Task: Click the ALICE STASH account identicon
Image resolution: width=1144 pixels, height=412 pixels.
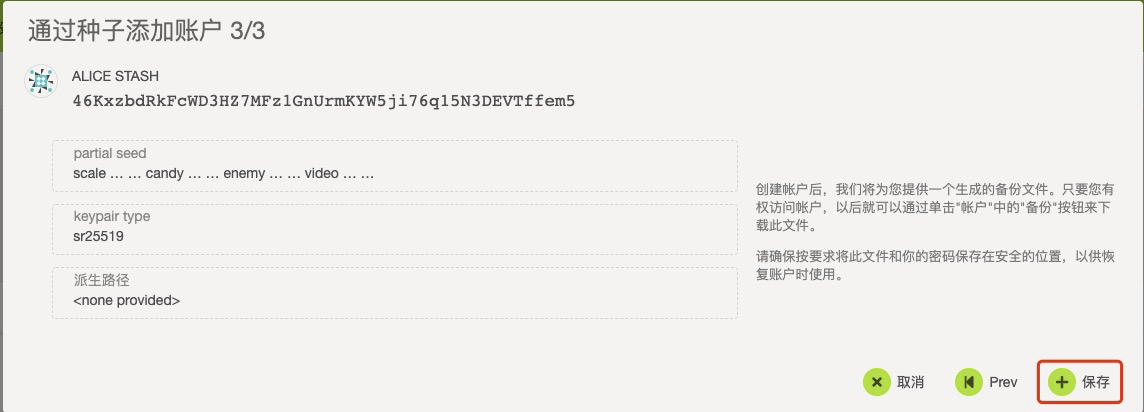Action: [40, 82]
